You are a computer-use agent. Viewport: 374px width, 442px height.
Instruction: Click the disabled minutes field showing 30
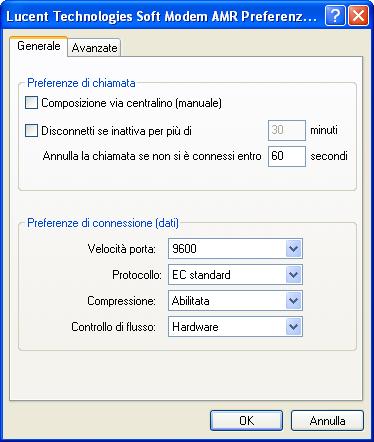coord(287,130)
